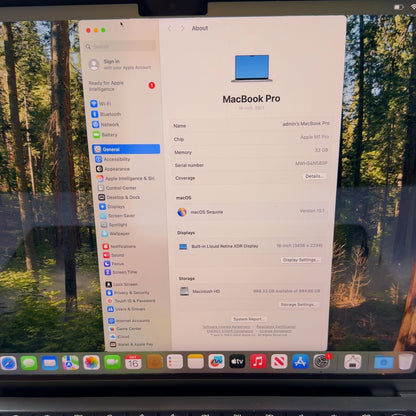Open Touch ID & Password settings

pos(131,301)
